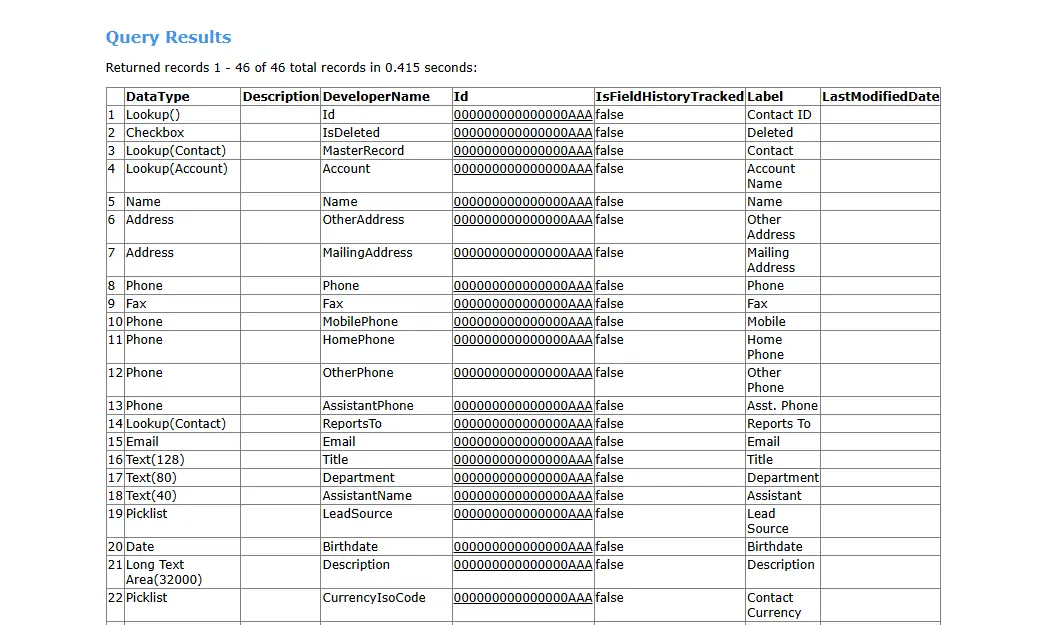Click the Query Results heading

tap(168, 38)
